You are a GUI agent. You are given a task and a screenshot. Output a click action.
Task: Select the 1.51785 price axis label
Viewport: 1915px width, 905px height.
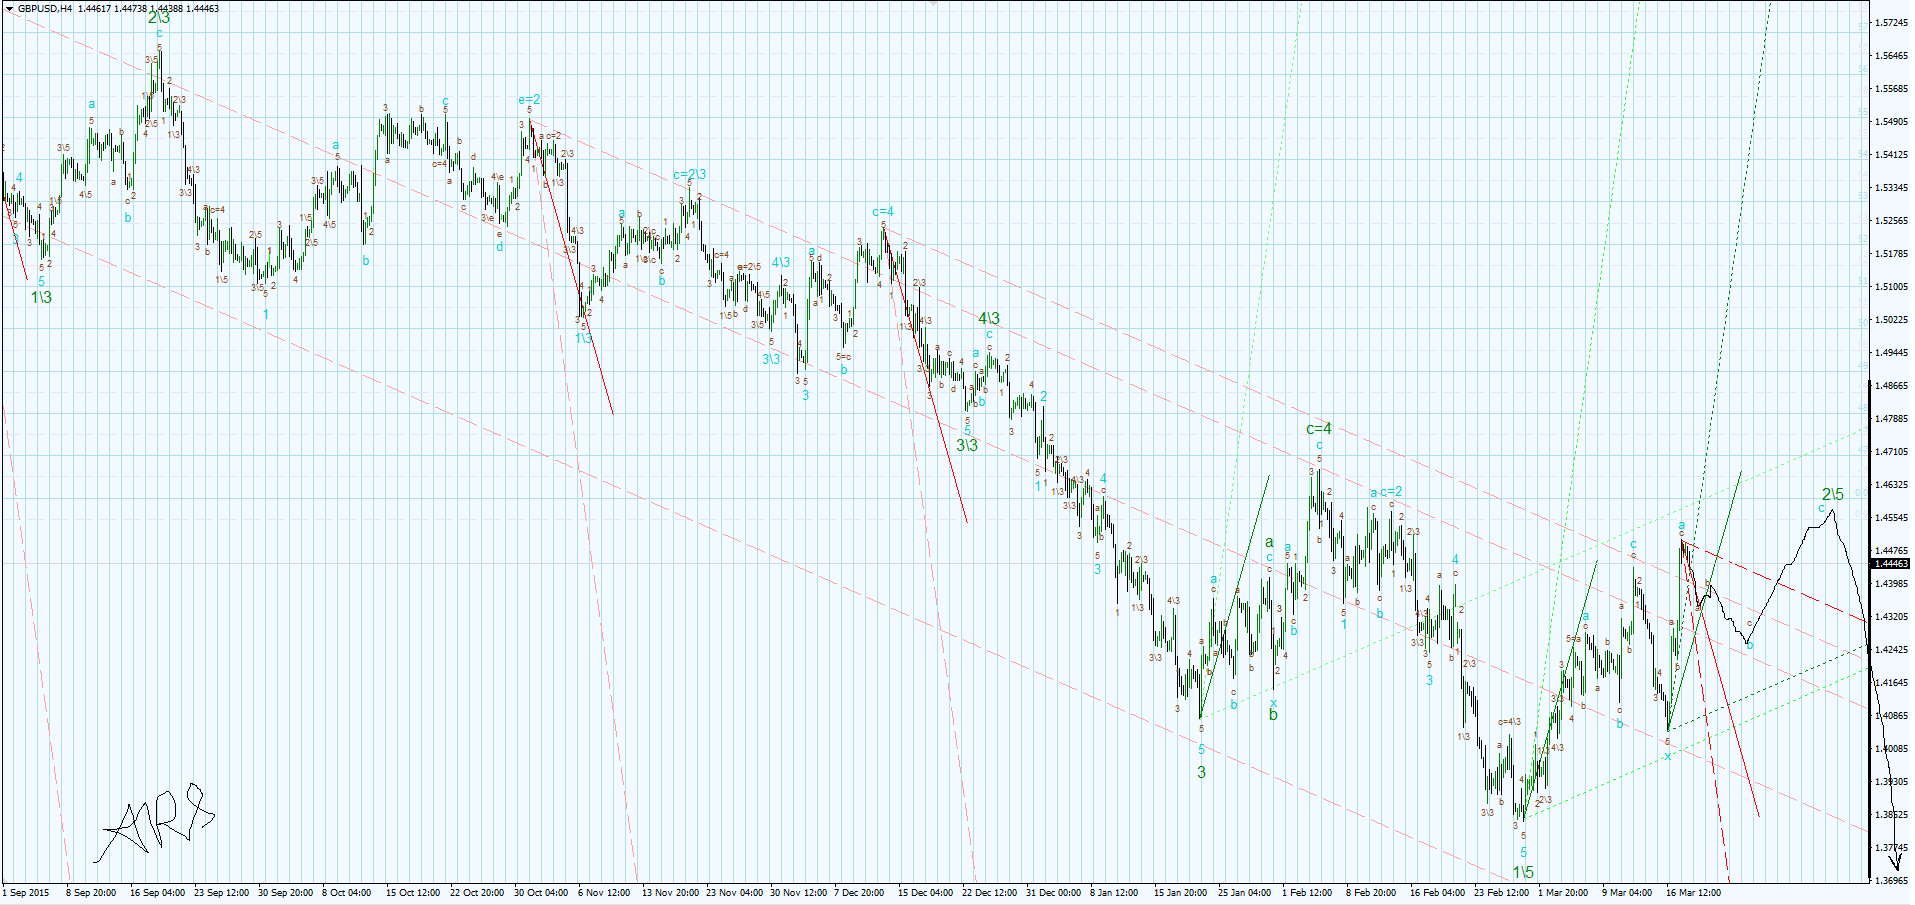point(1891,253)
